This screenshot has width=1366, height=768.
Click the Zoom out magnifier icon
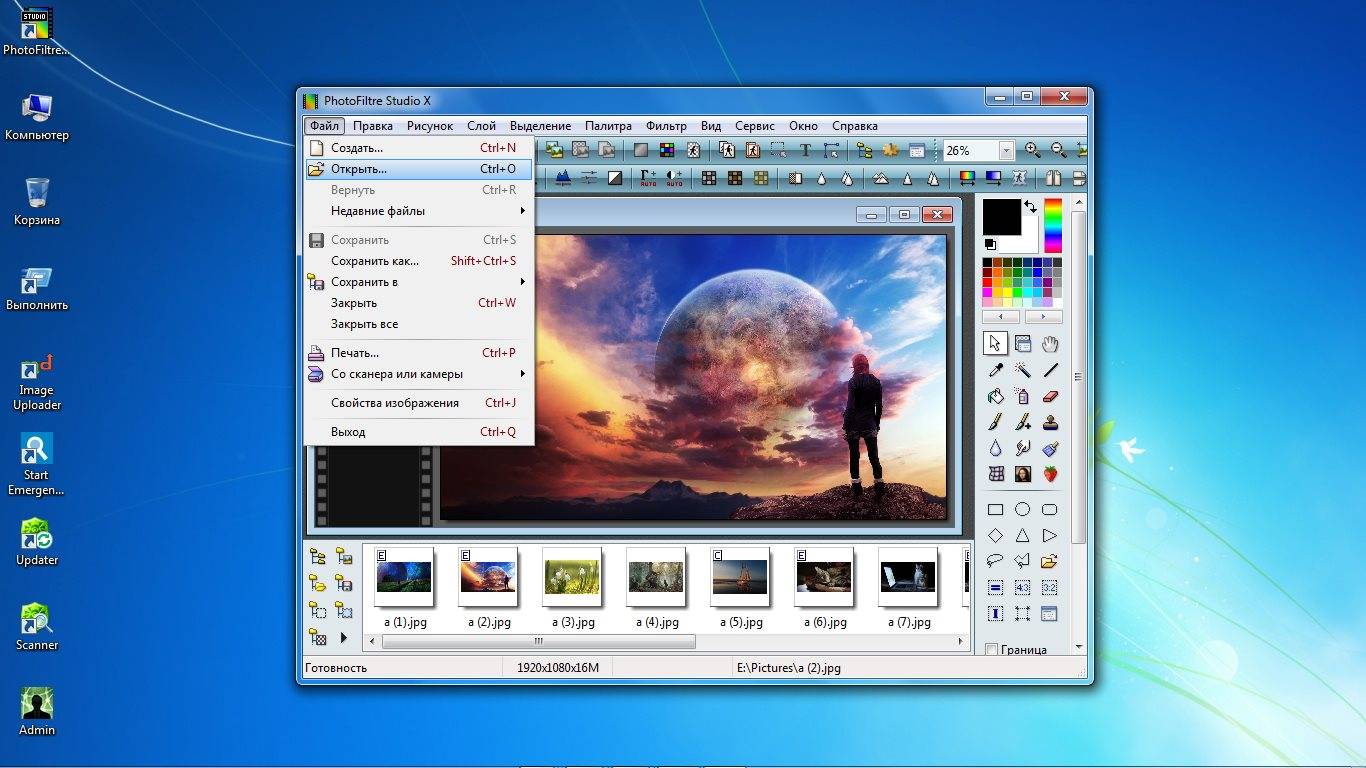[1058, 151]
